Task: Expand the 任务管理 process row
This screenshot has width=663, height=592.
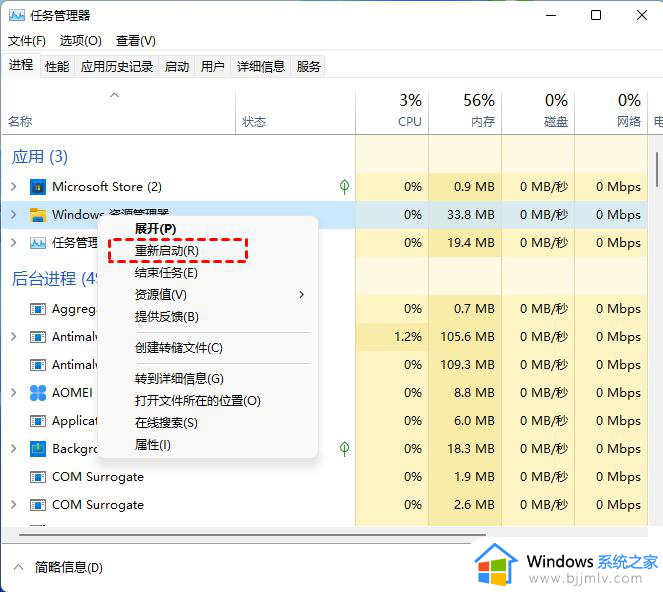Action: (x=14, y=243)
